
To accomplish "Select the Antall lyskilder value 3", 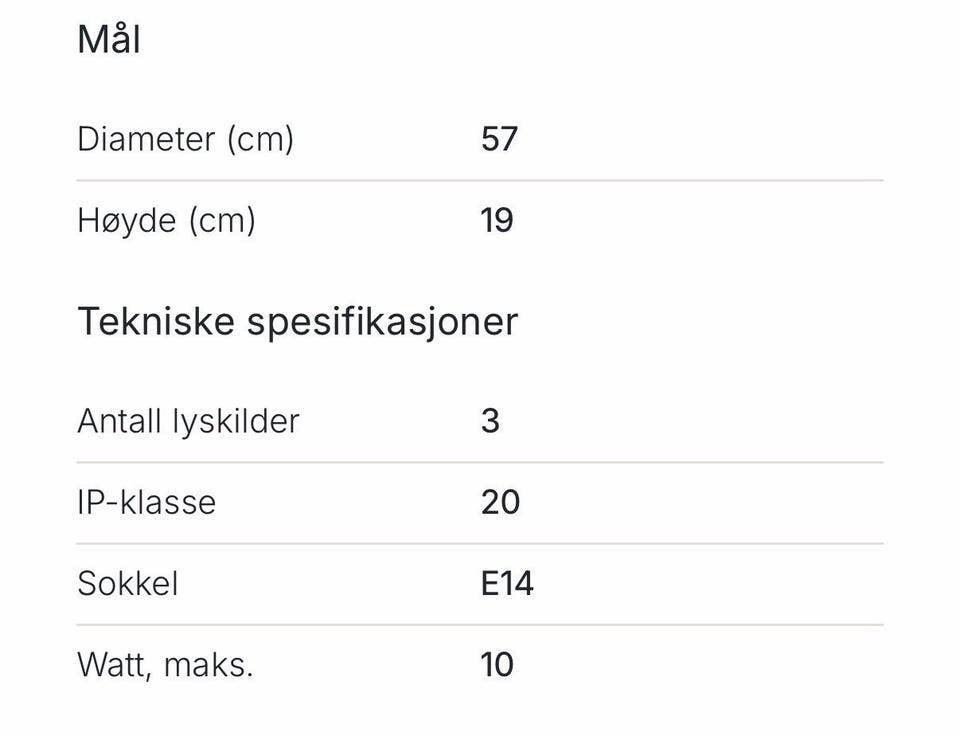I will [490, 421].
